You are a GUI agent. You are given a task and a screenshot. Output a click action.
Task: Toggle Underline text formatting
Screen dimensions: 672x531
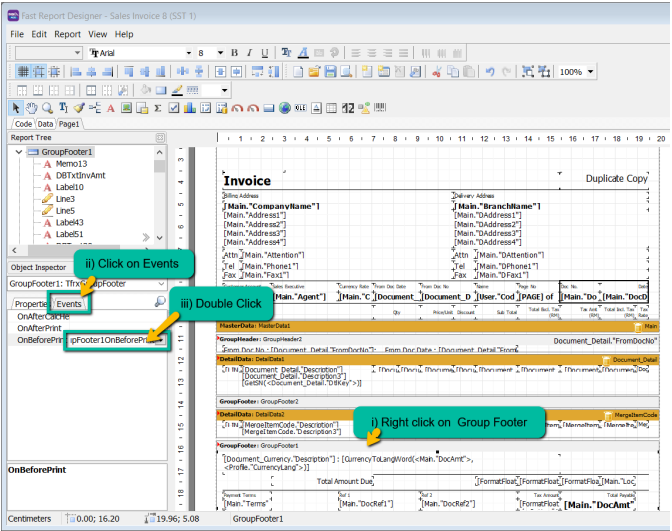click(264, 53)
